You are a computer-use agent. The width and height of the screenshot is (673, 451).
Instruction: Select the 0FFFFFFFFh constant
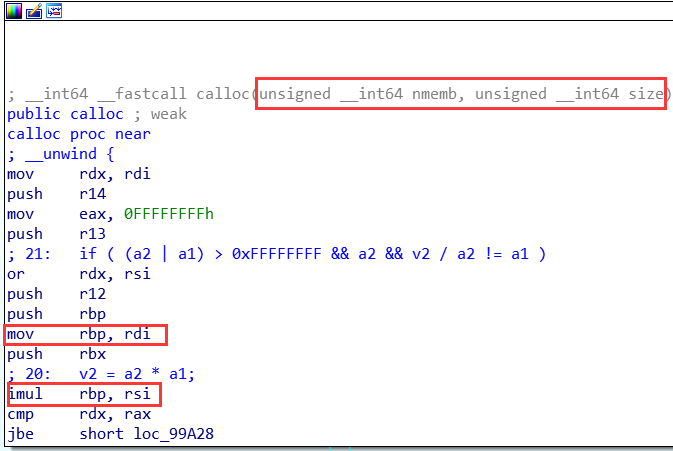pyautogui.click(x=169, y=214)
